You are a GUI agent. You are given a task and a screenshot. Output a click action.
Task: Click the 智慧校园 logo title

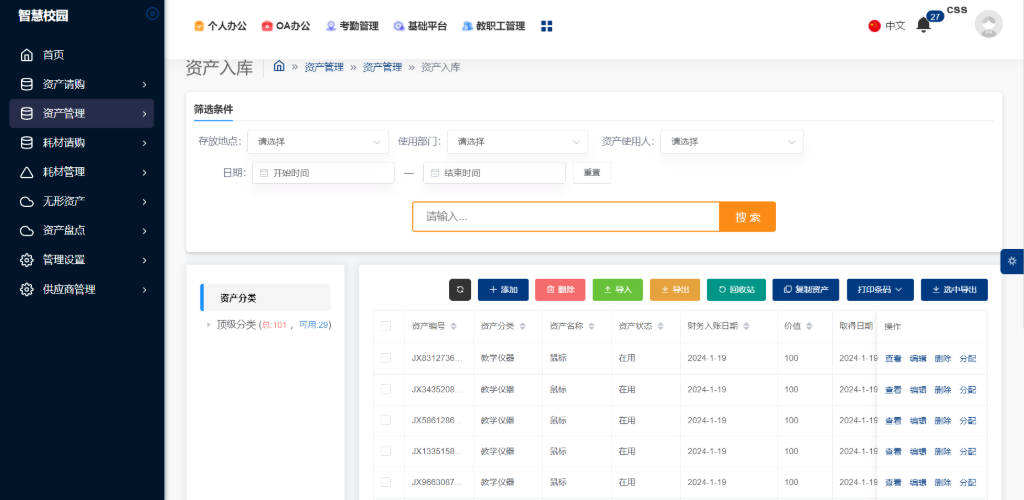point(43,16)
